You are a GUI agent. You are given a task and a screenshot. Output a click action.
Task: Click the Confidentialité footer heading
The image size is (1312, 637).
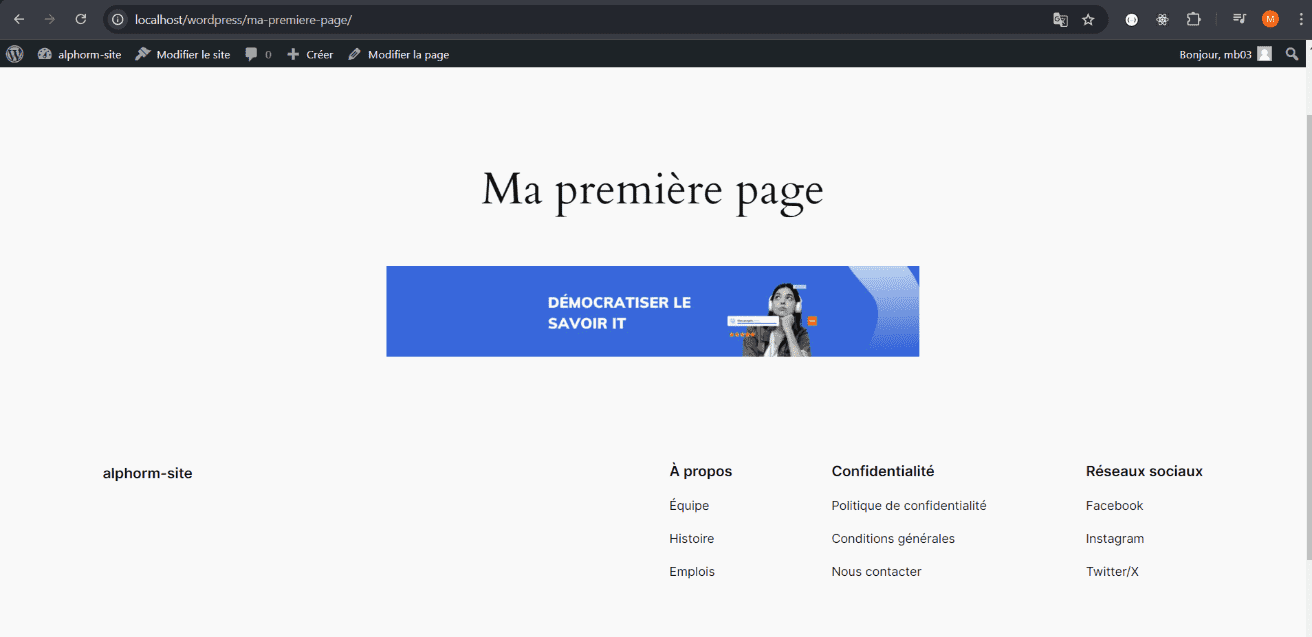click(883, 471)
